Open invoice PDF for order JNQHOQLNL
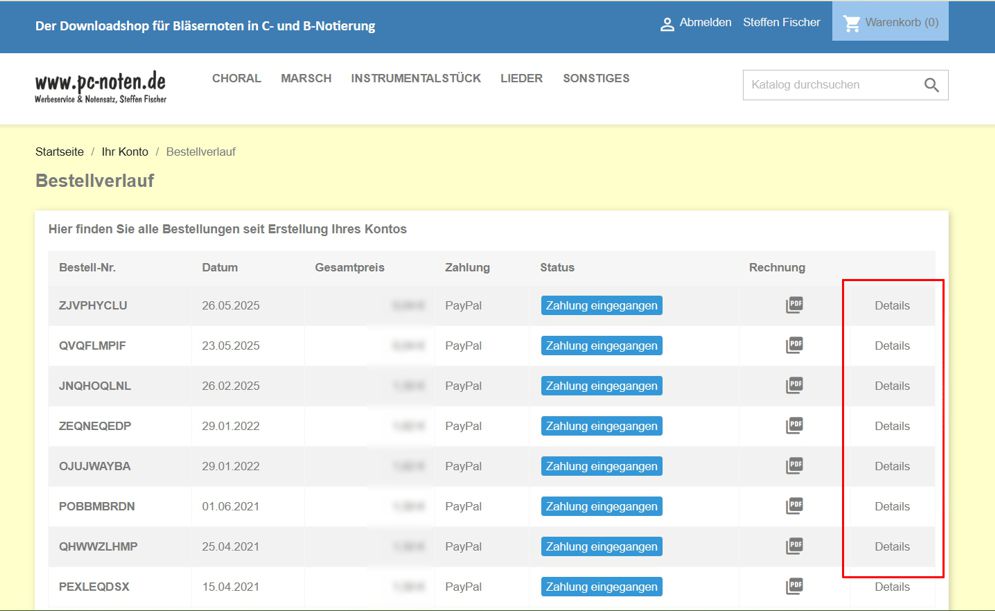The width and height of the screenshot is (995, 611). [x=794, y=385]
